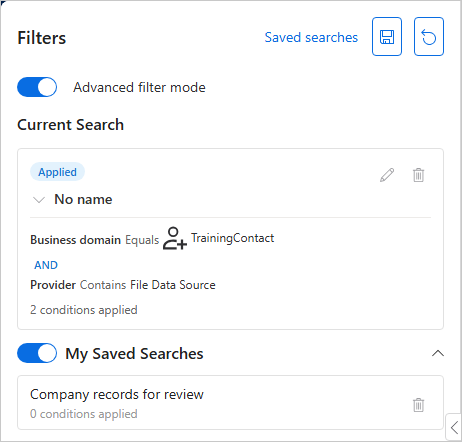The height and width of the screenshot is (442, 462).
Task: Click the File Data Source provider value
Action: [x=173, y=285]
